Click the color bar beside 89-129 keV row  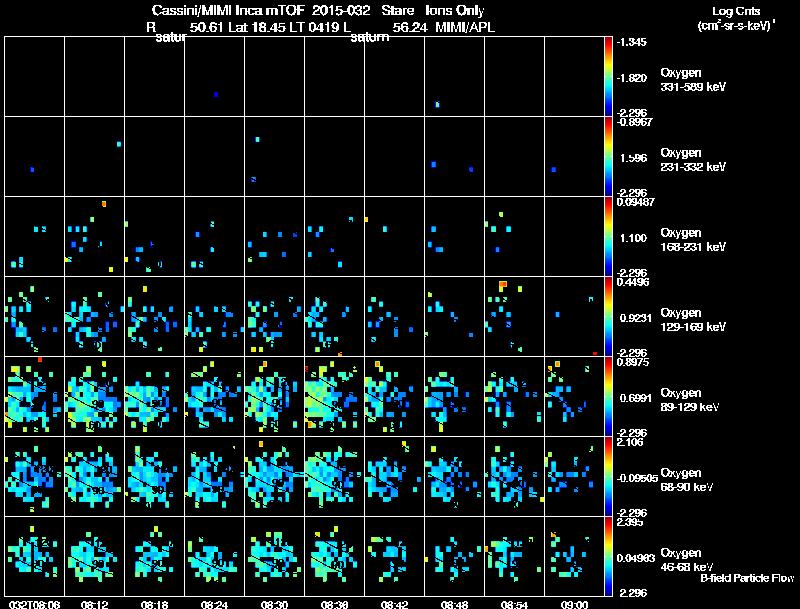[608, 396]
